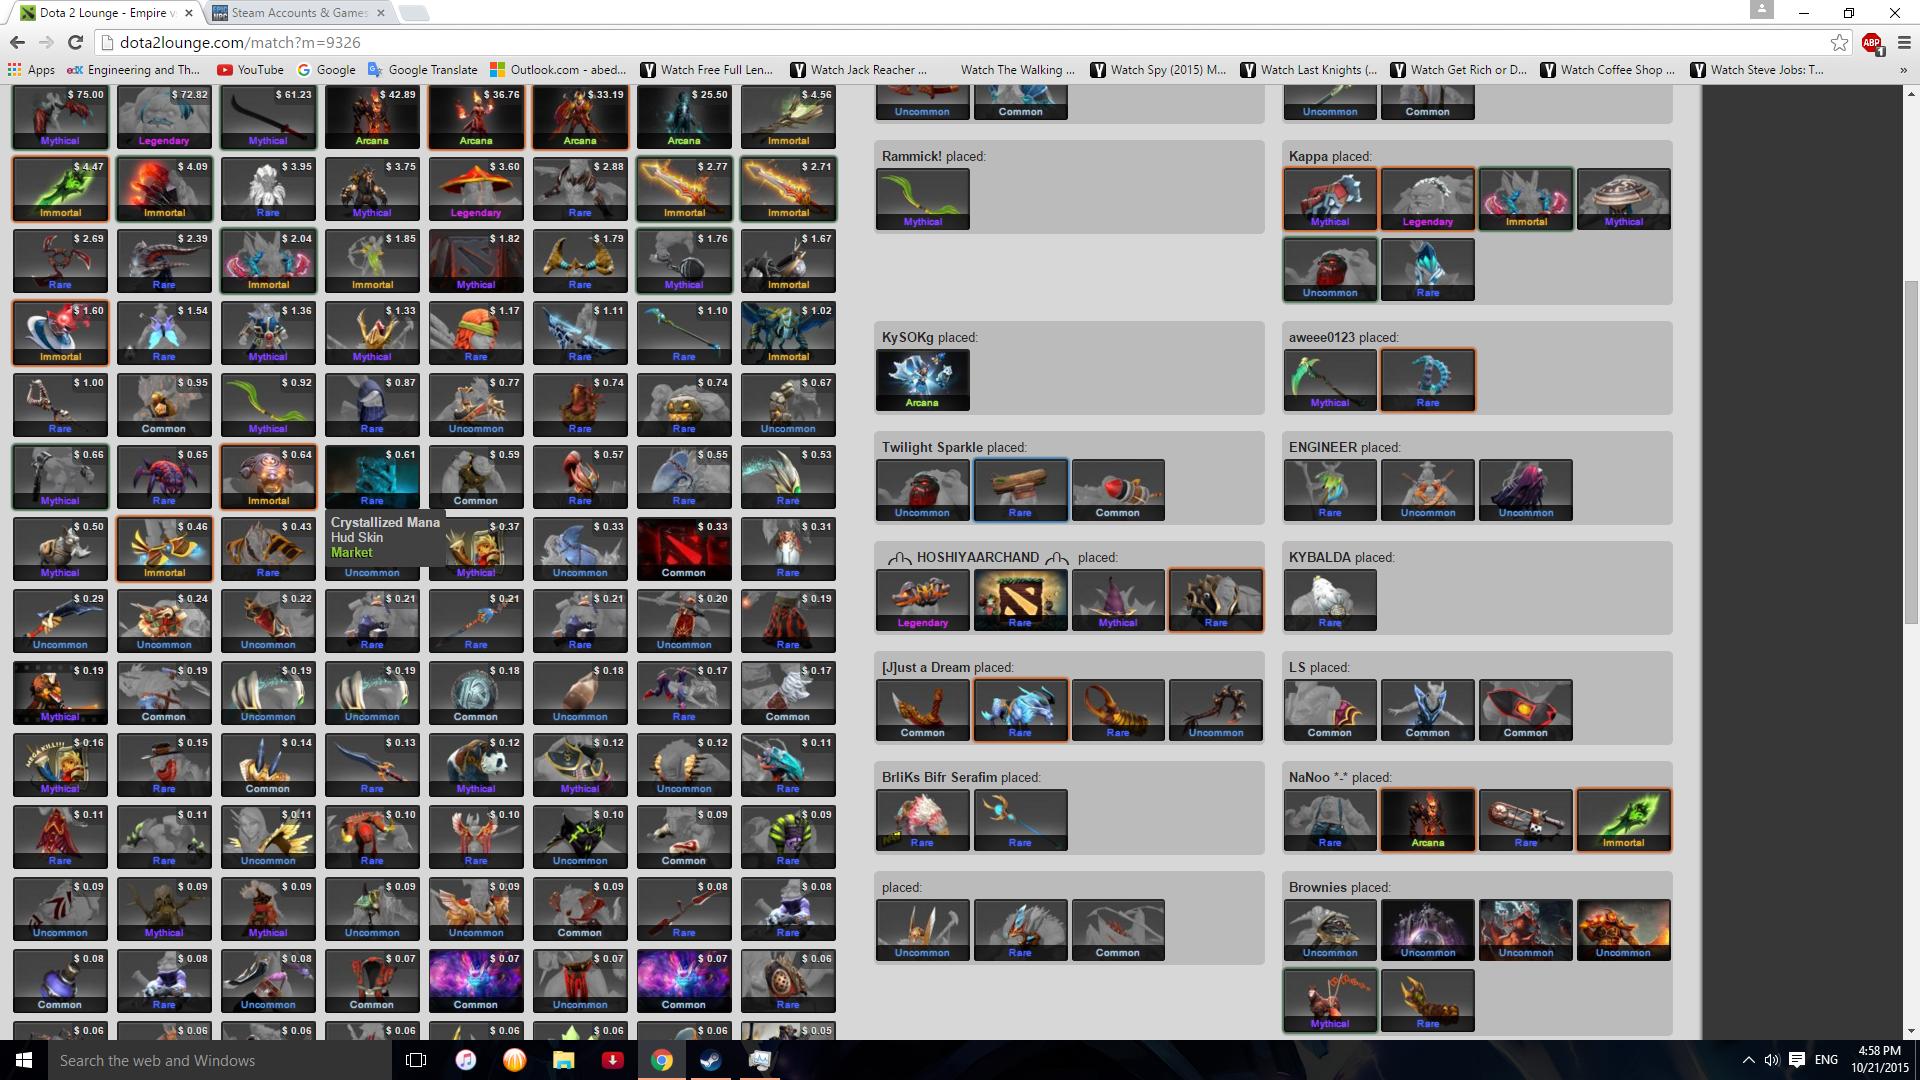1920x1080 pixels.
Task: Select the $75.00 Mythical inventory item
Action: pos(60,117)
